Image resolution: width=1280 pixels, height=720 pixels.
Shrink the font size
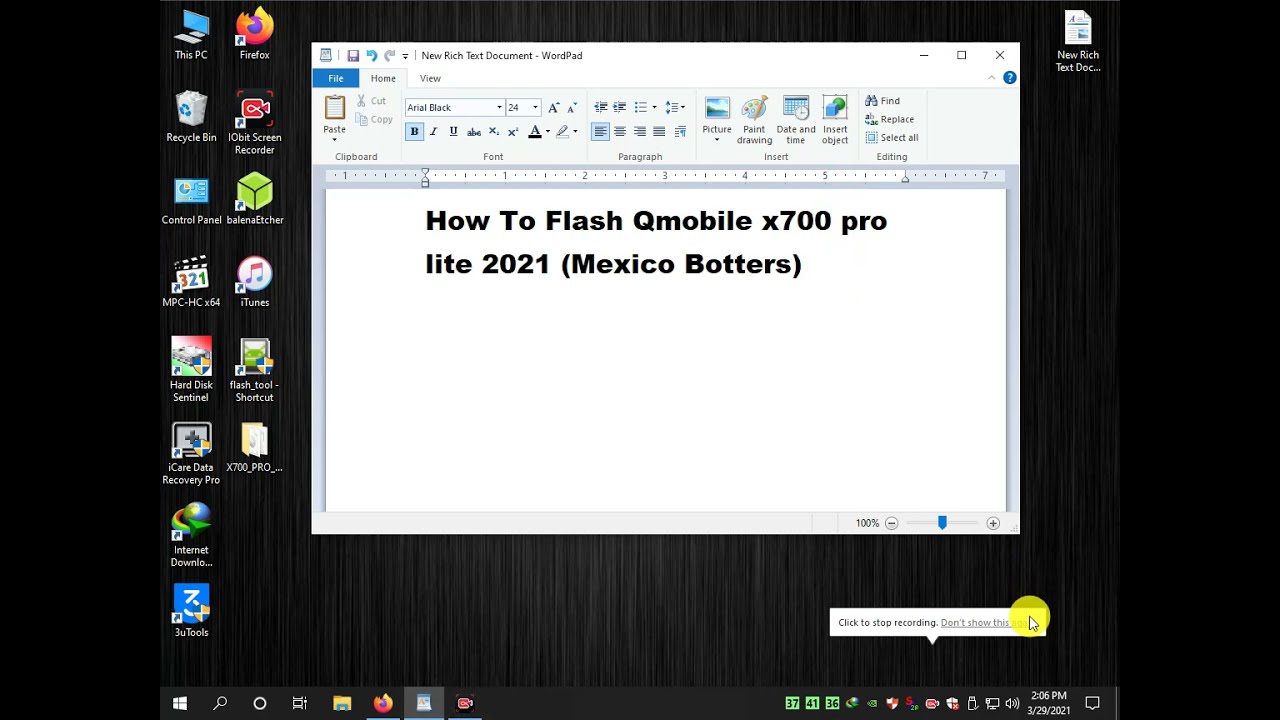(x=571, y=107)
